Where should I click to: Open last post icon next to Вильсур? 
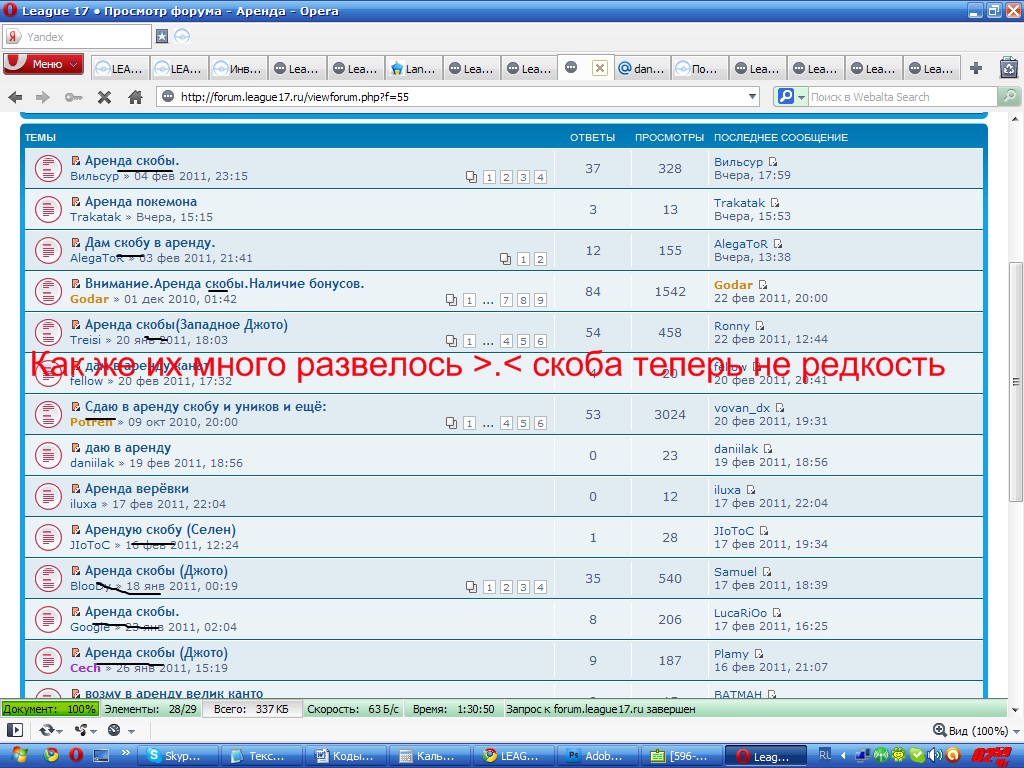coord(773,162)
